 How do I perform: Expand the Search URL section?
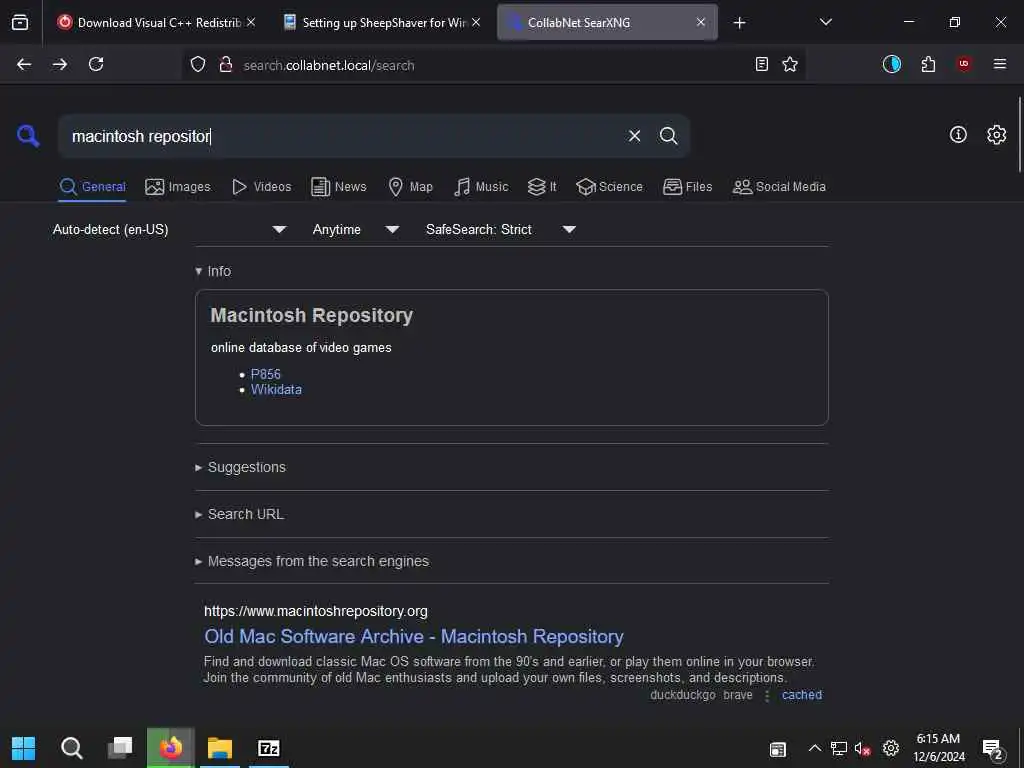(x=239, y=514)
